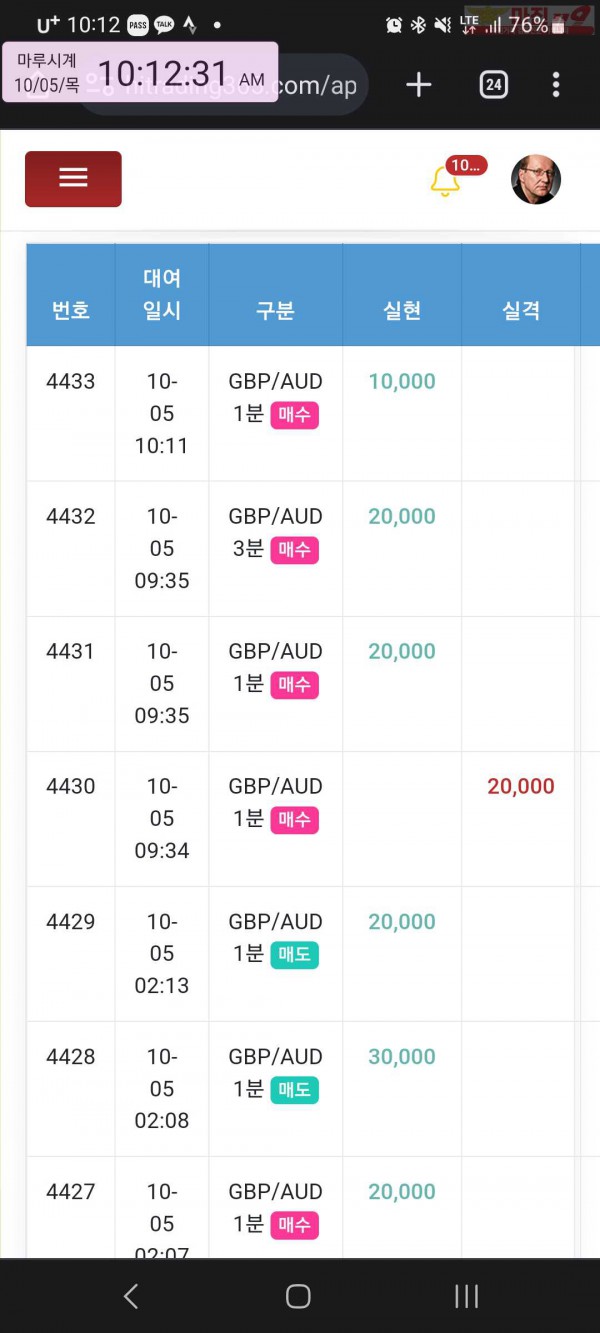The image size is (600, 1333).
Task: Open the browser three-dot menu
Action: [x=556, y=85]
